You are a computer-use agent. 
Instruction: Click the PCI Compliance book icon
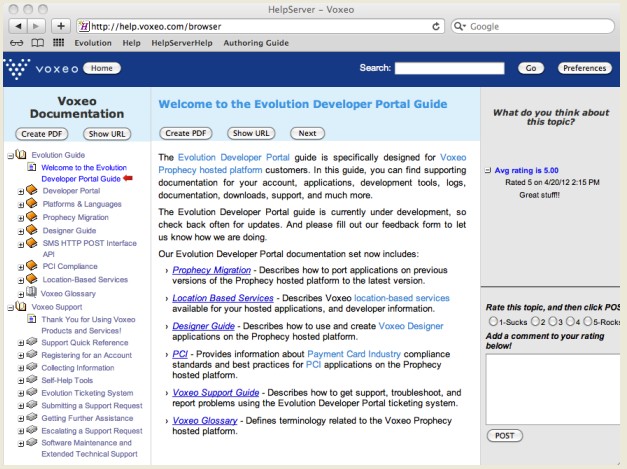click(x=32, y=265)
